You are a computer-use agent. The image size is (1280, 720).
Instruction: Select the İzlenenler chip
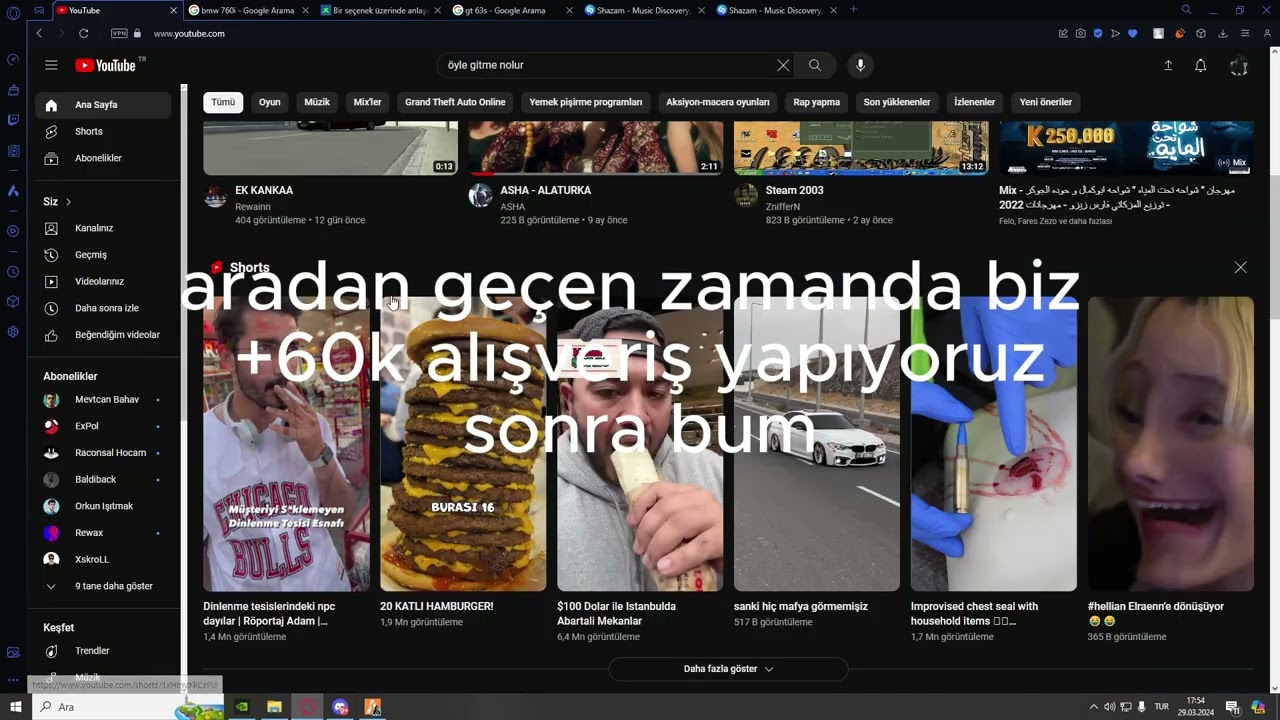[x=975, y=102]
